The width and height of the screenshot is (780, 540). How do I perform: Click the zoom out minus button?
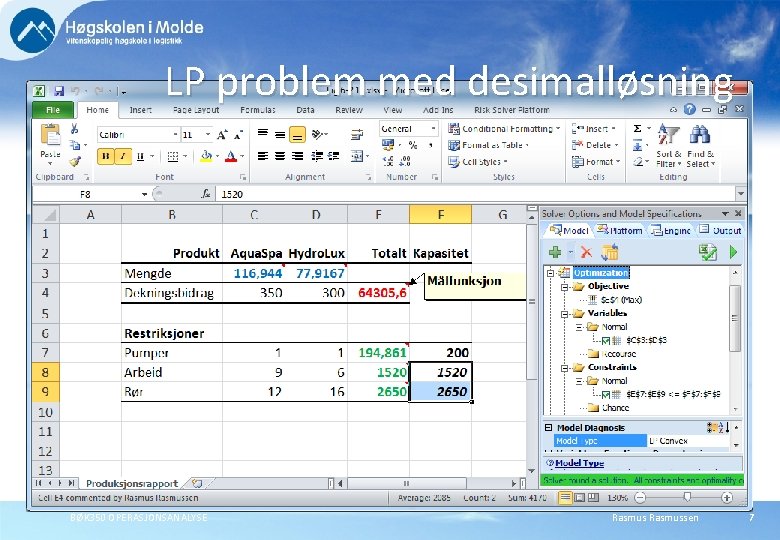pyautogui.click(x=640, y=497)
